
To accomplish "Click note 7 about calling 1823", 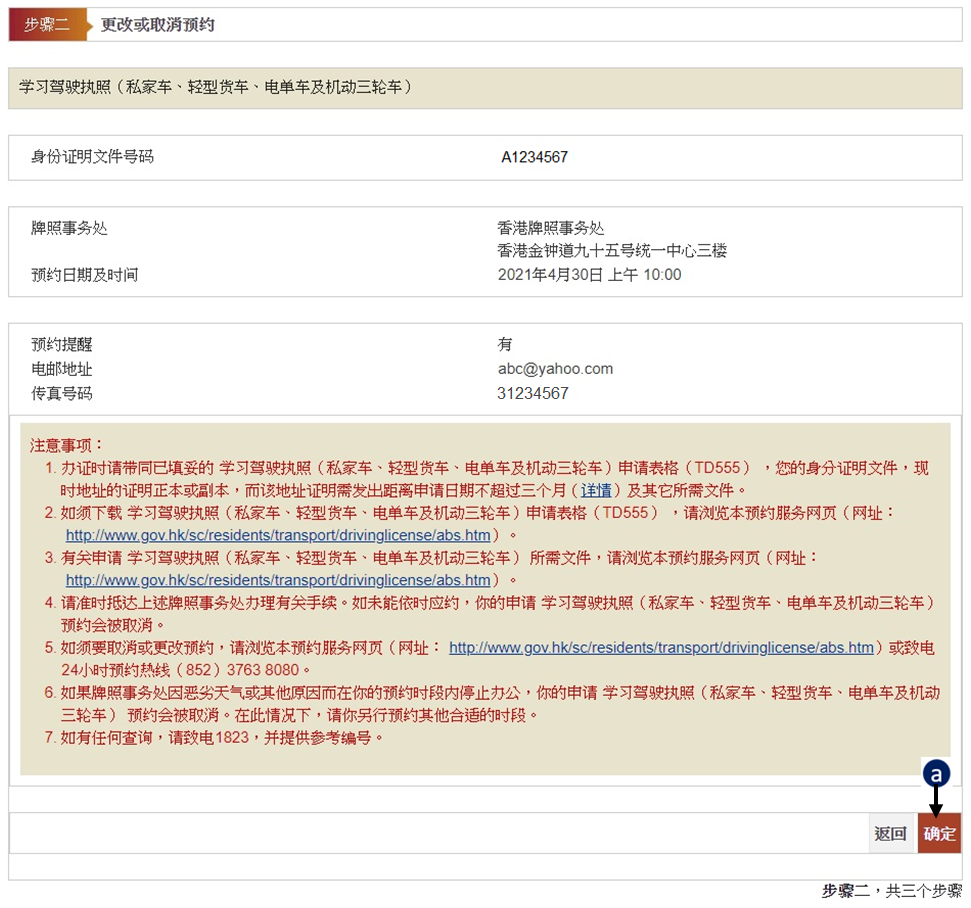I will (214, 738).
